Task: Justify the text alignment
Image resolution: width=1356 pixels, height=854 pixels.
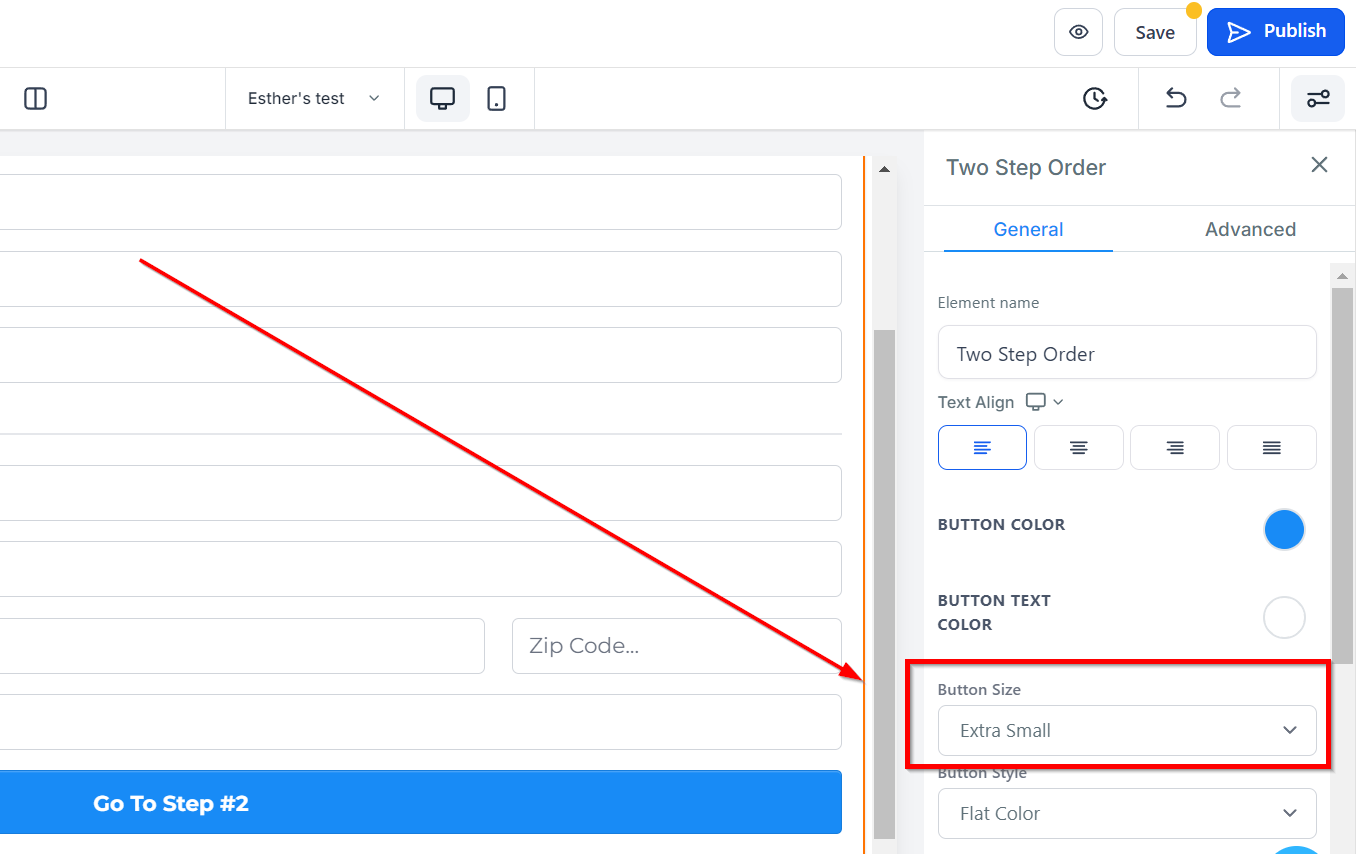Action: tap(1272, 448)
